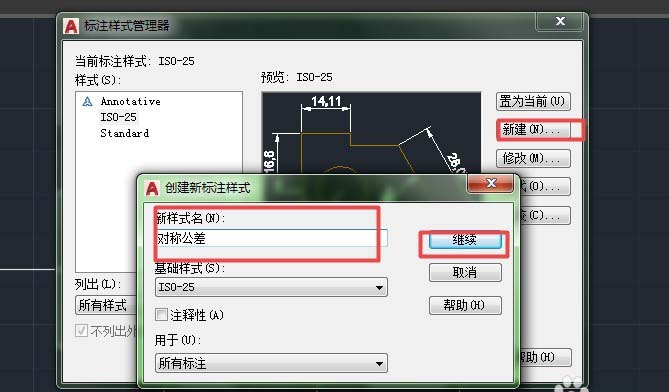The image size is (669, 392).
Task: Select the Annotative style in the list
Action: coord(131,102)
